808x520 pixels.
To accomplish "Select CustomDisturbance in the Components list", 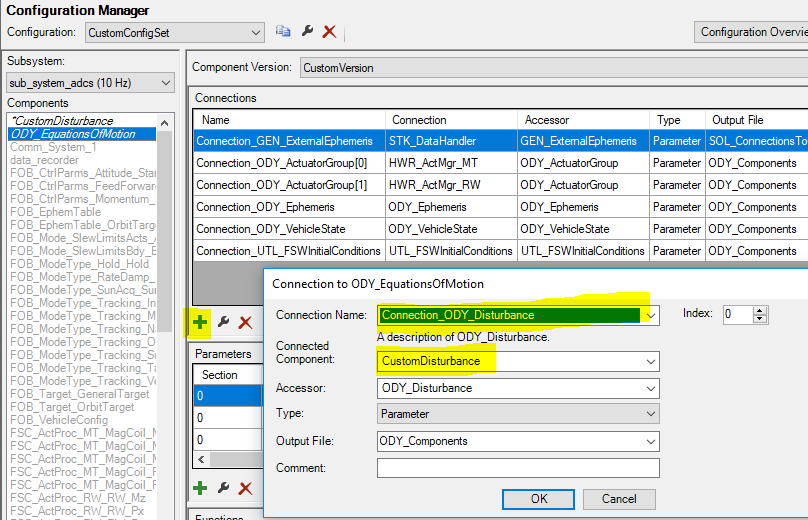I will (x=62, y=121).
